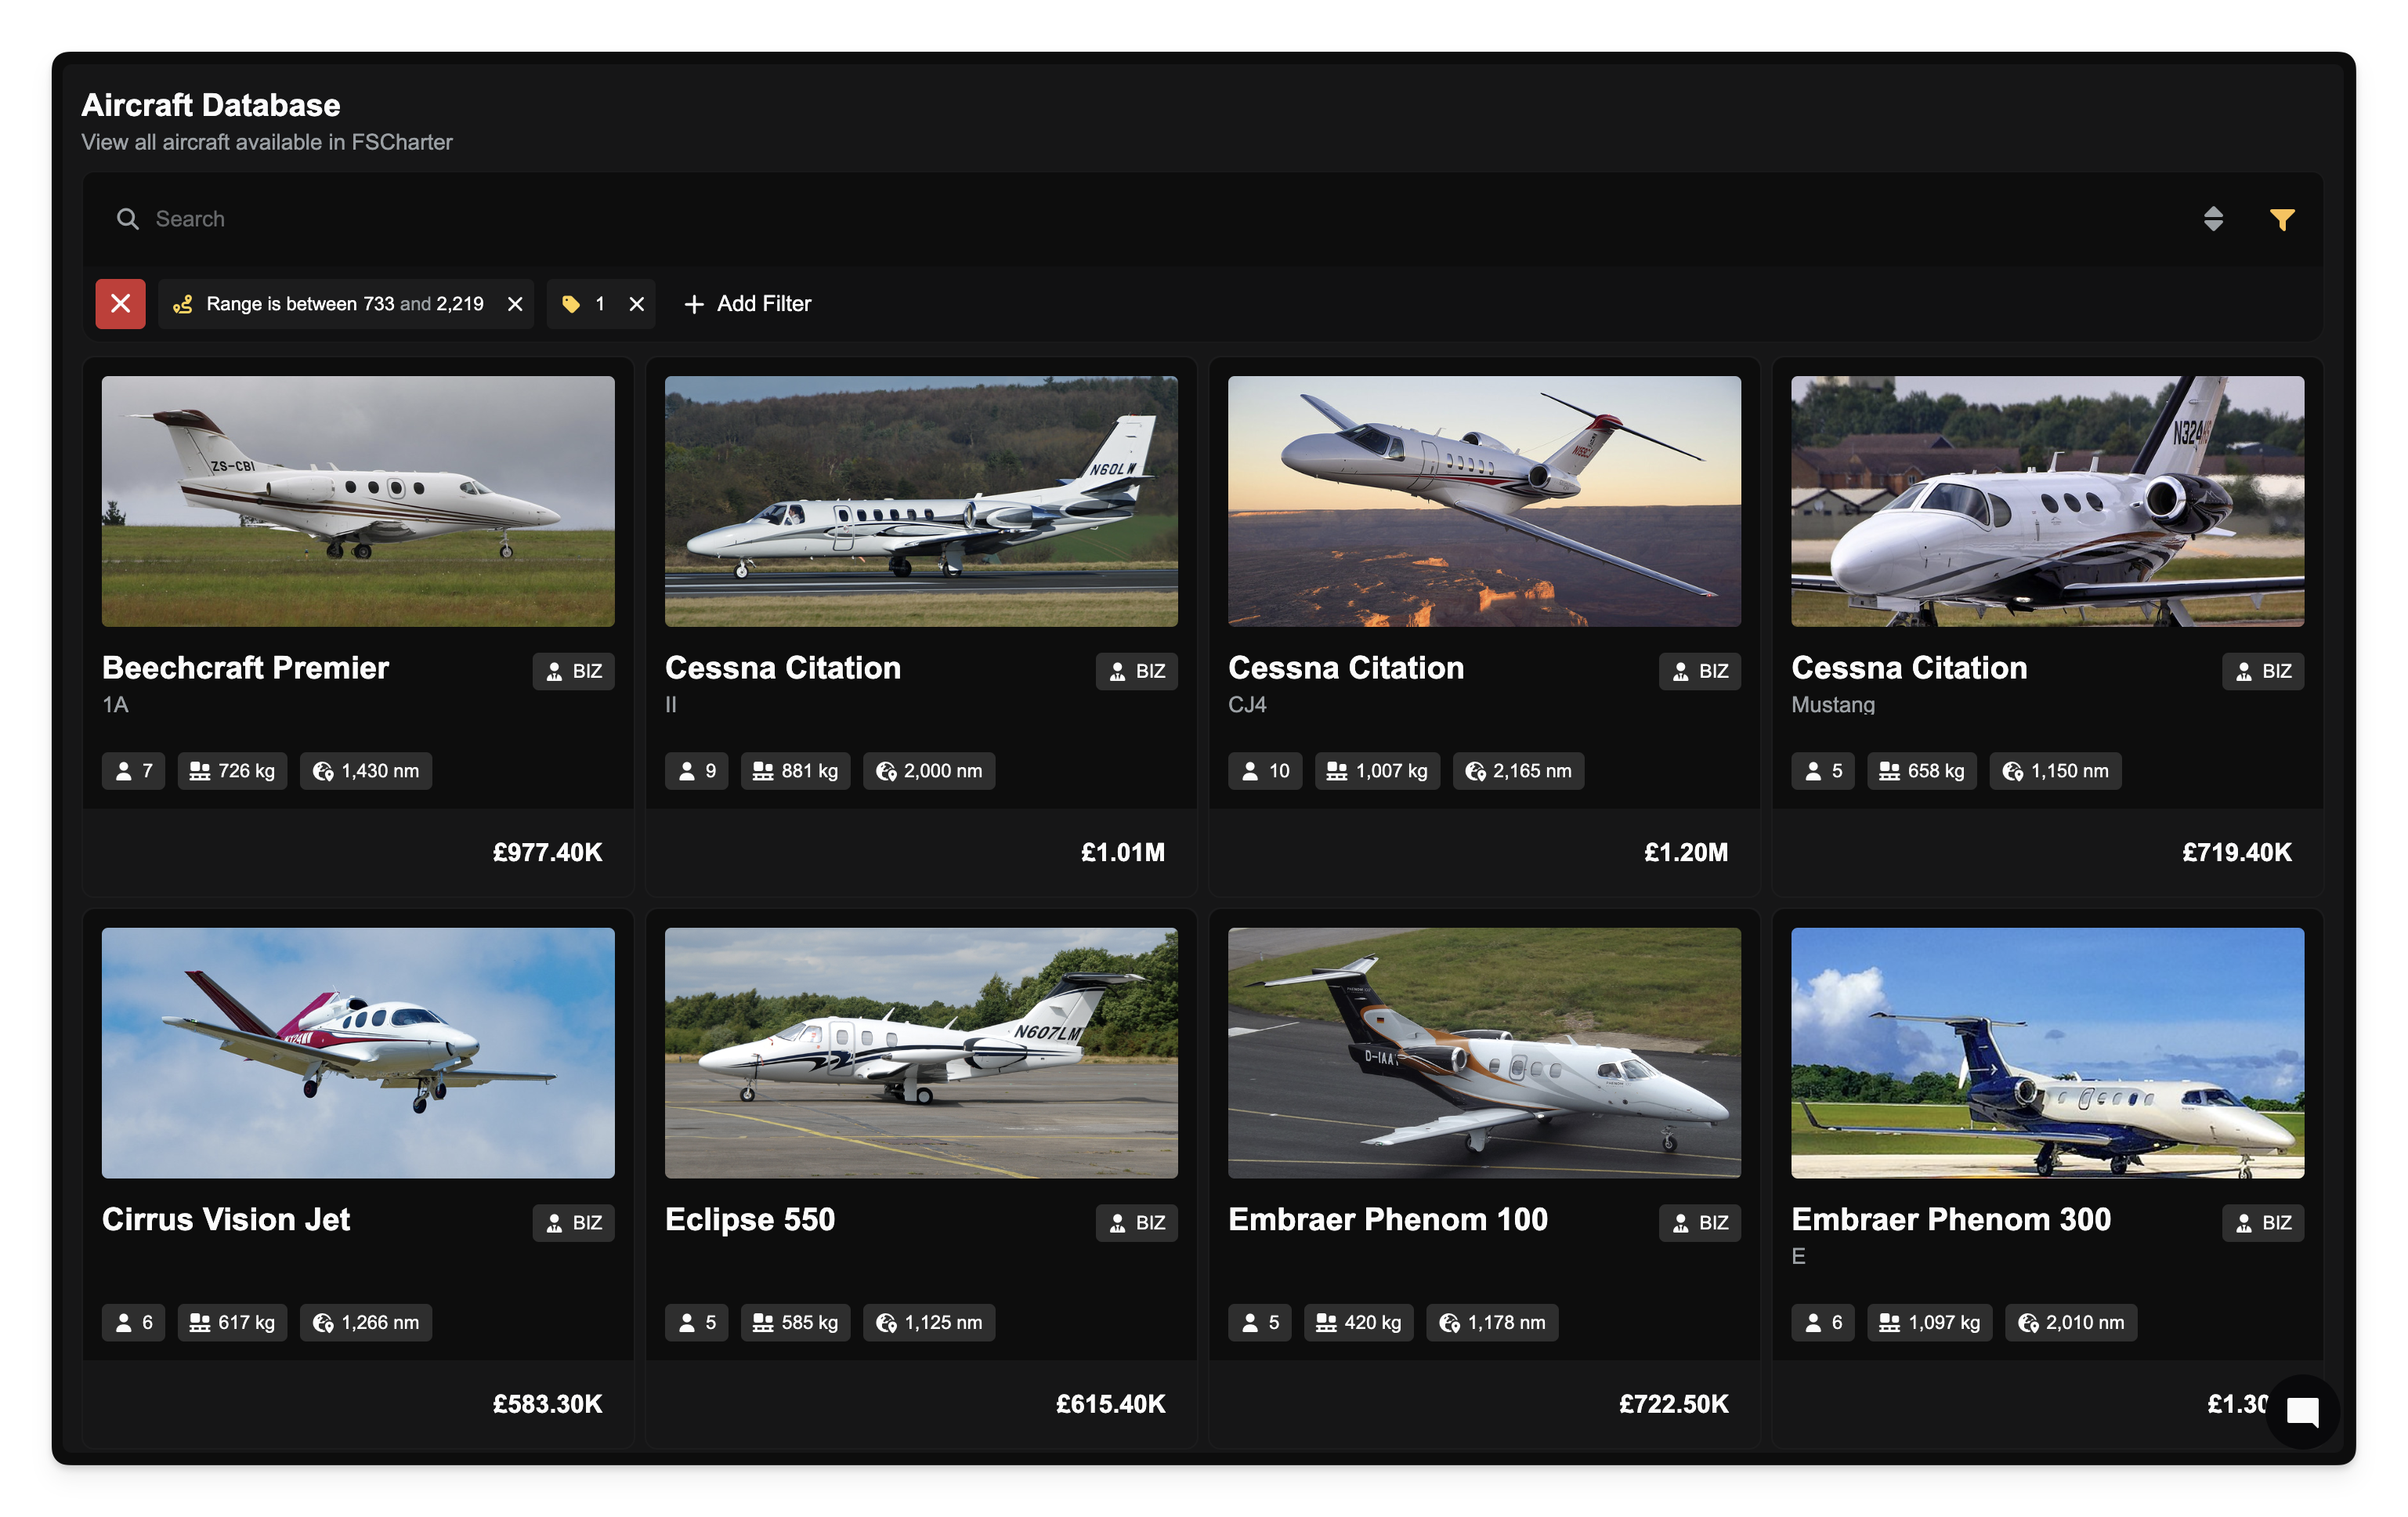Remove the tag filter labeled 1

636,304
